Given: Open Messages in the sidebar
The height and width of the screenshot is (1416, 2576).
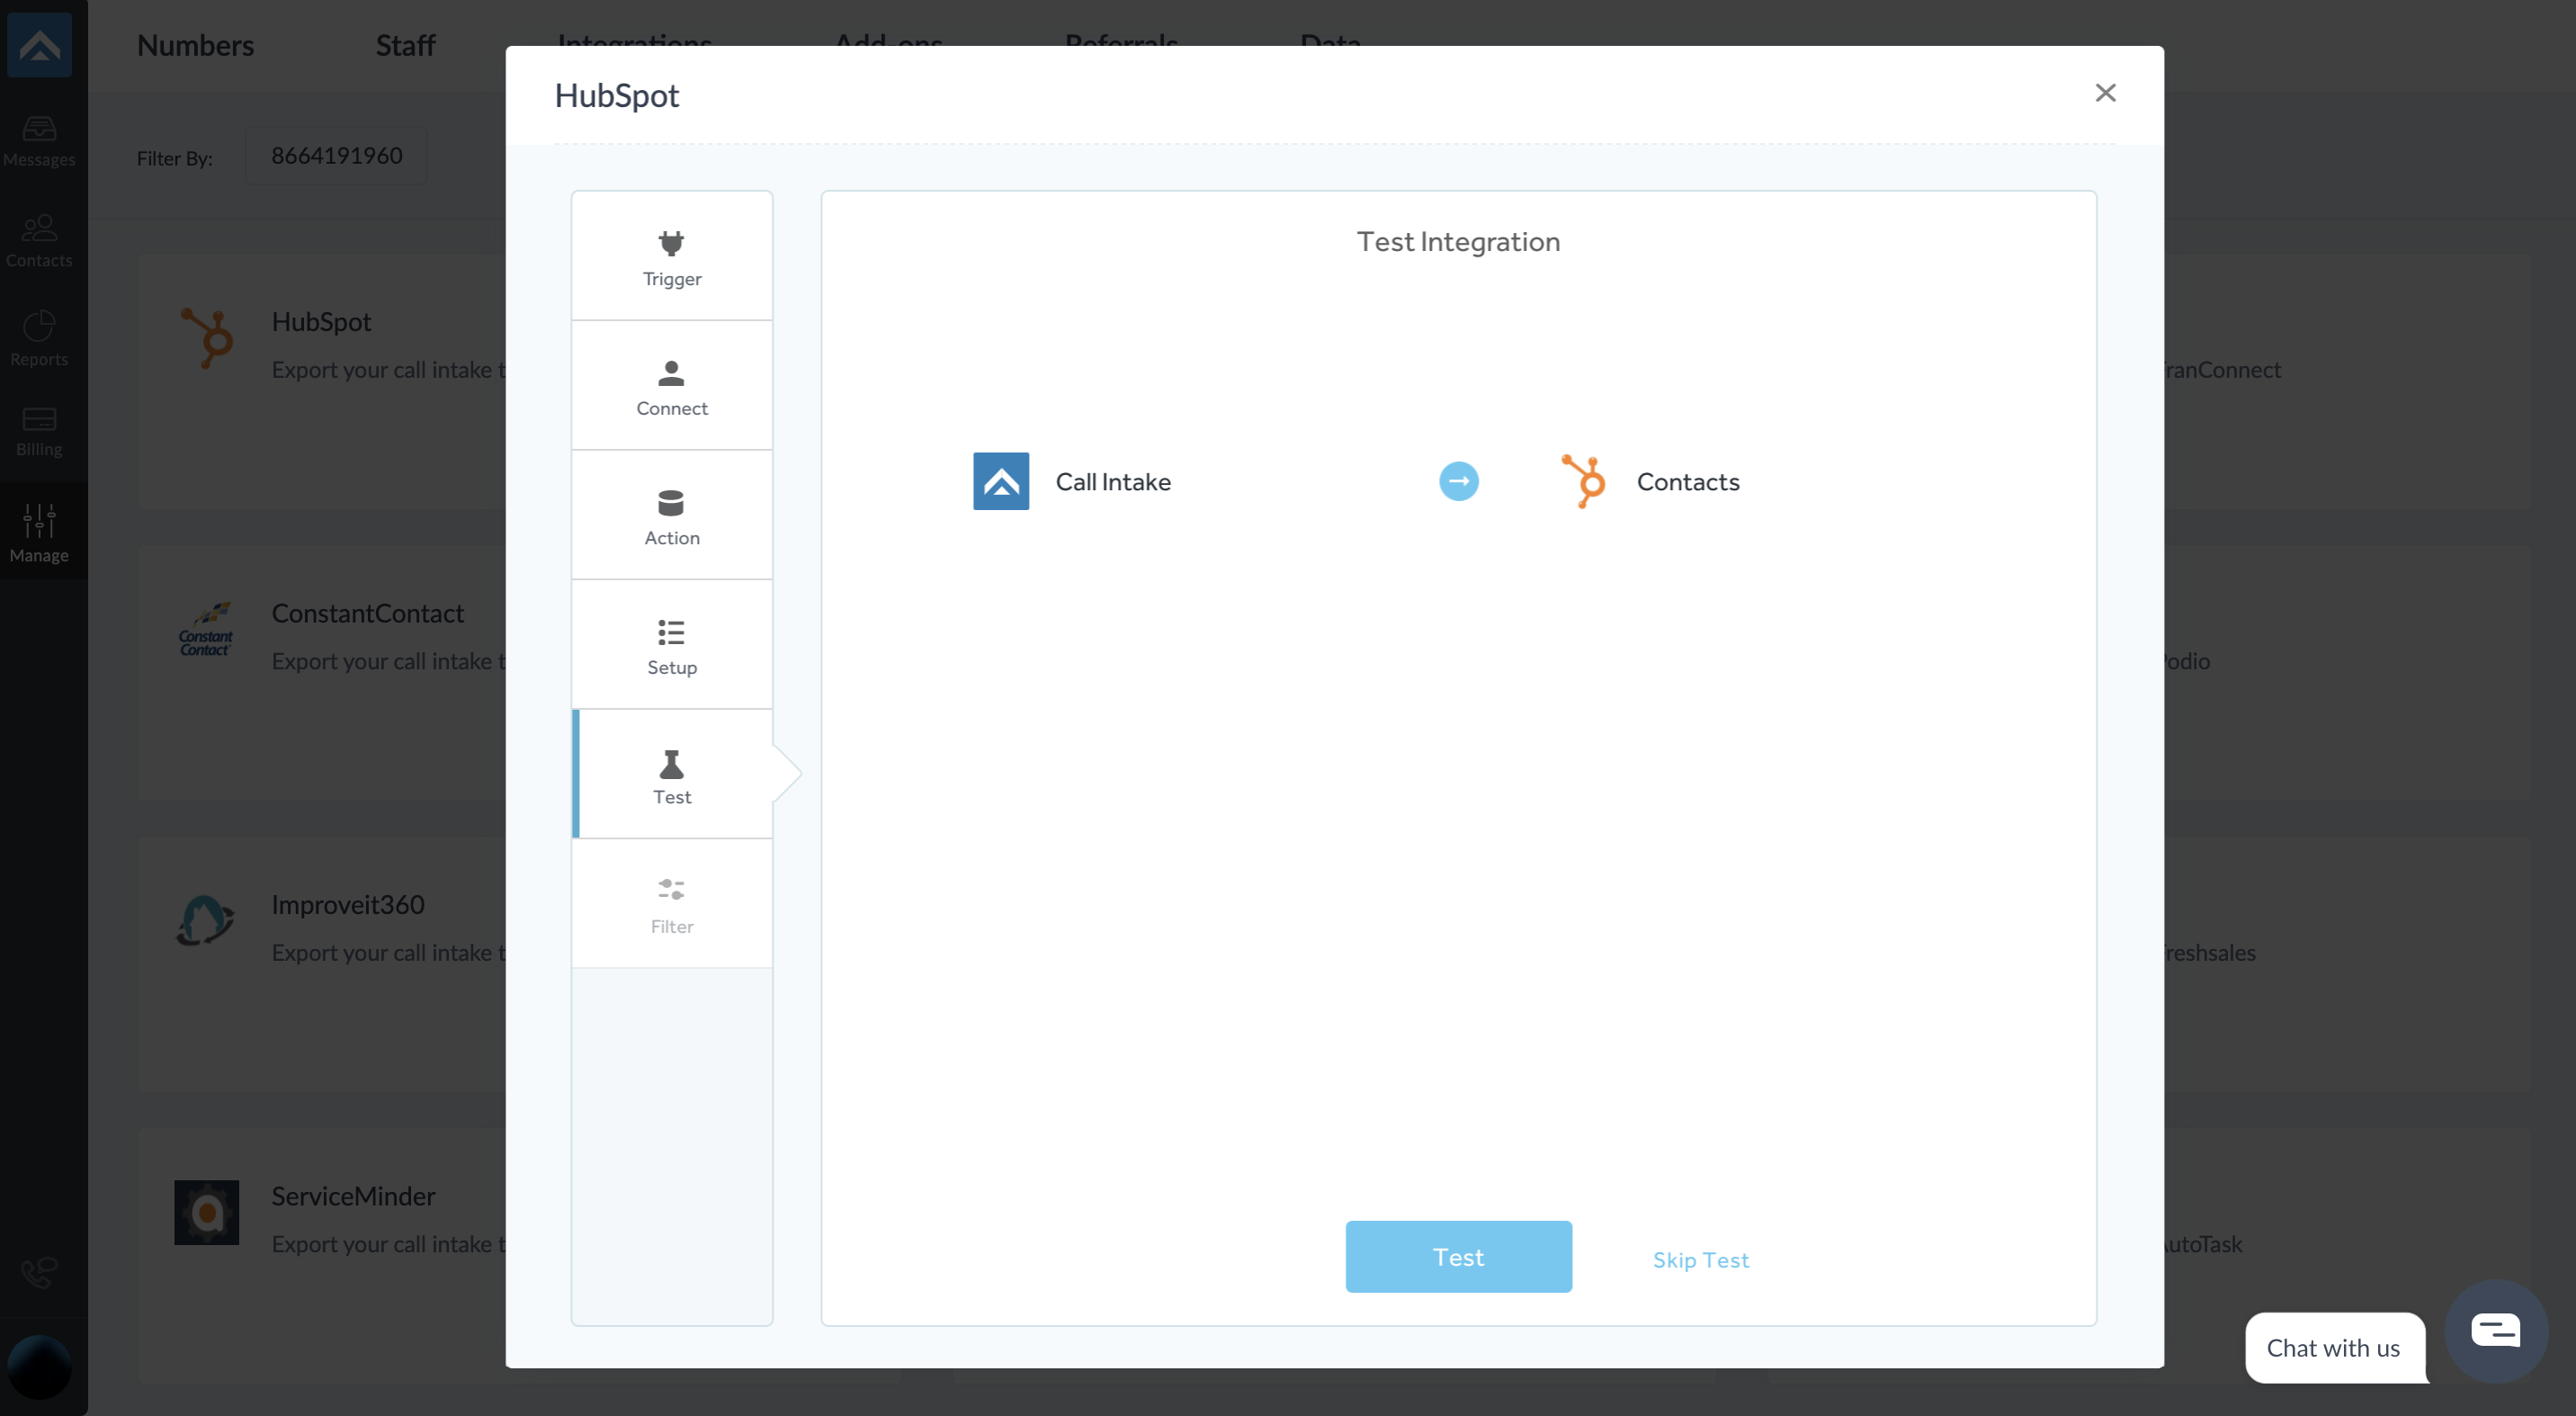Looking at the screenshot, I should (x=39, y=141).
